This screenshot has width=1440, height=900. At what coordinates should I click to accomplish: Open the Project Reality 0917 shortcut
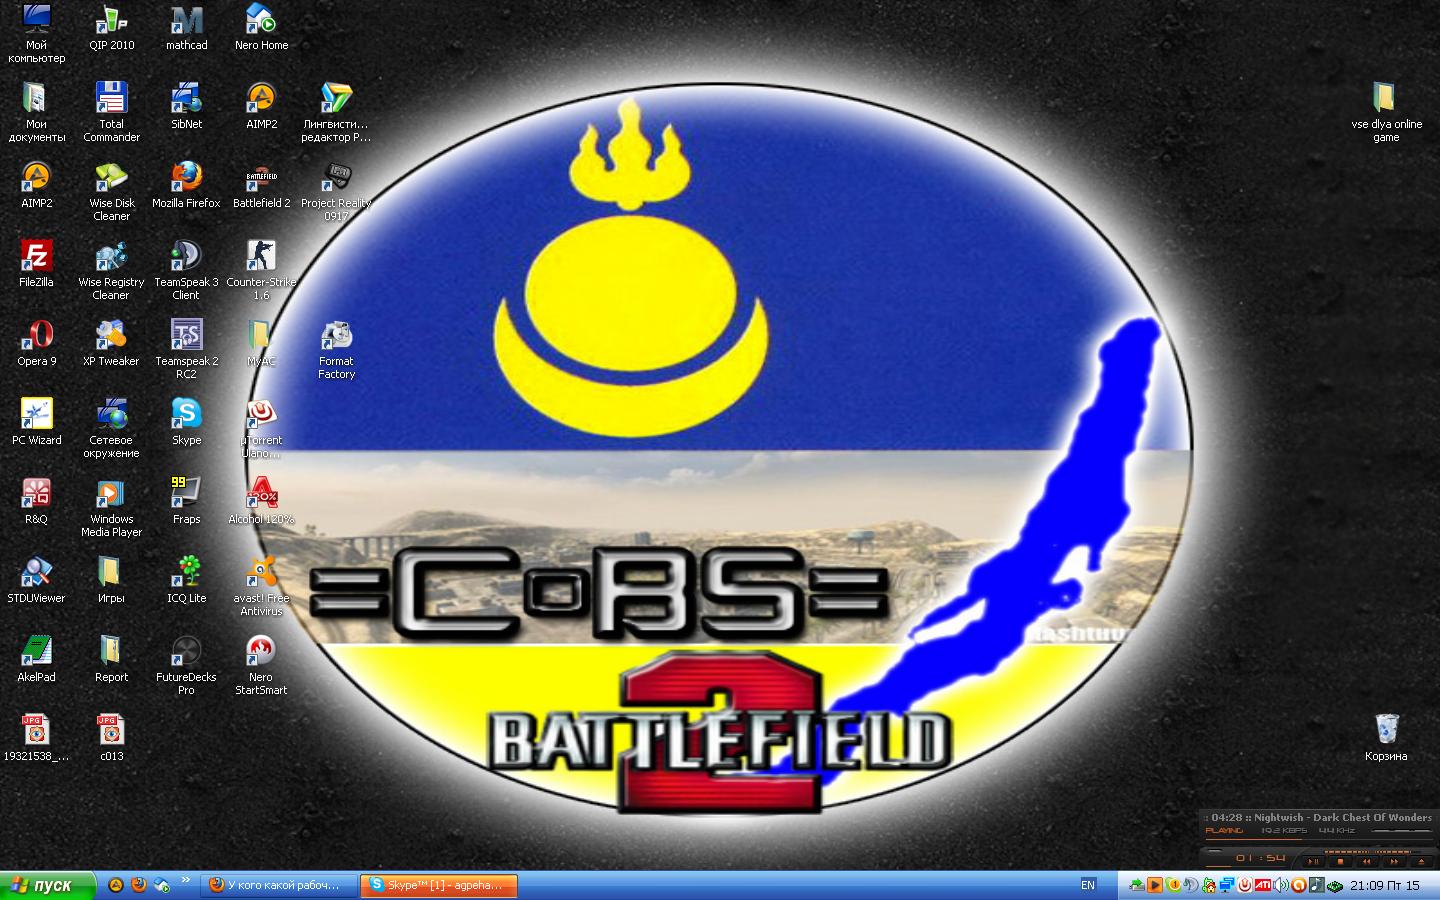pos(336,191)
